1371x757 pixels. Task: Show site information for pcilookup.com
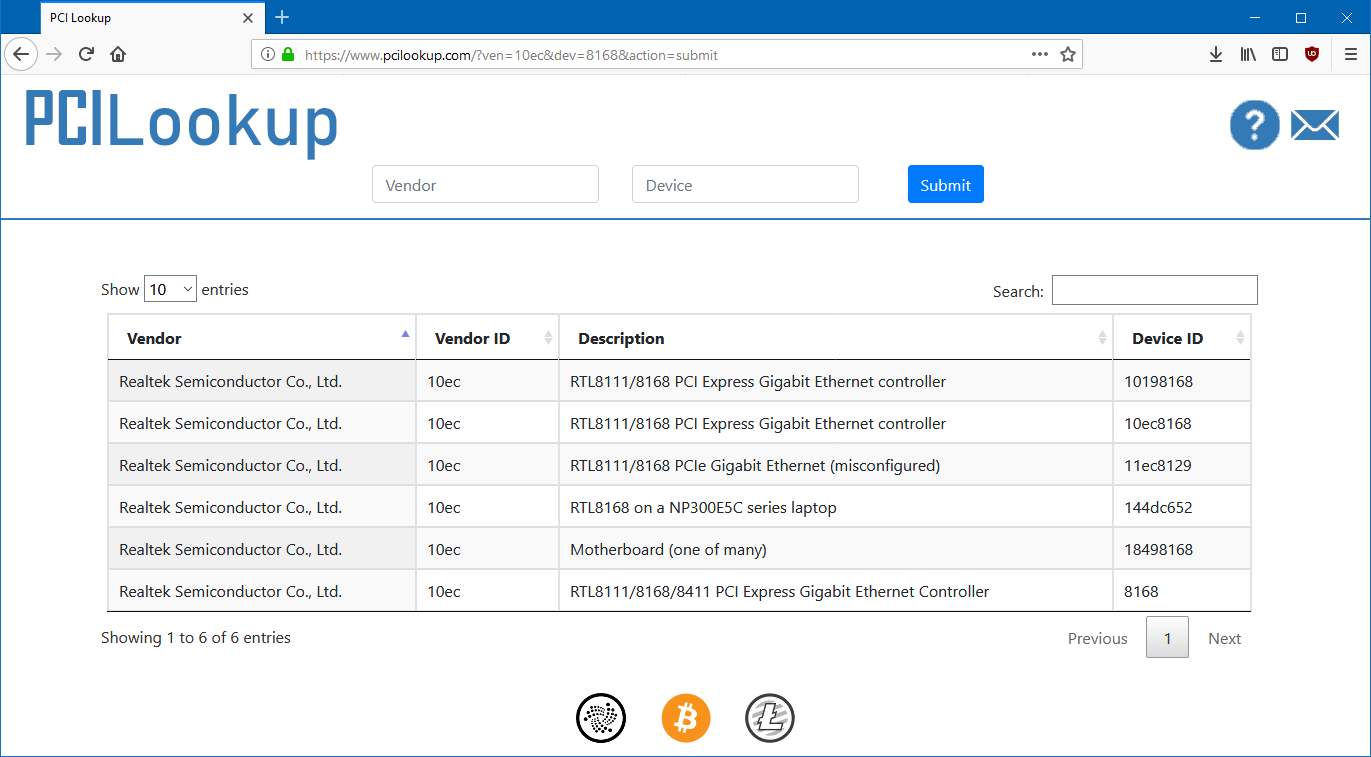(x=267, y=55)
